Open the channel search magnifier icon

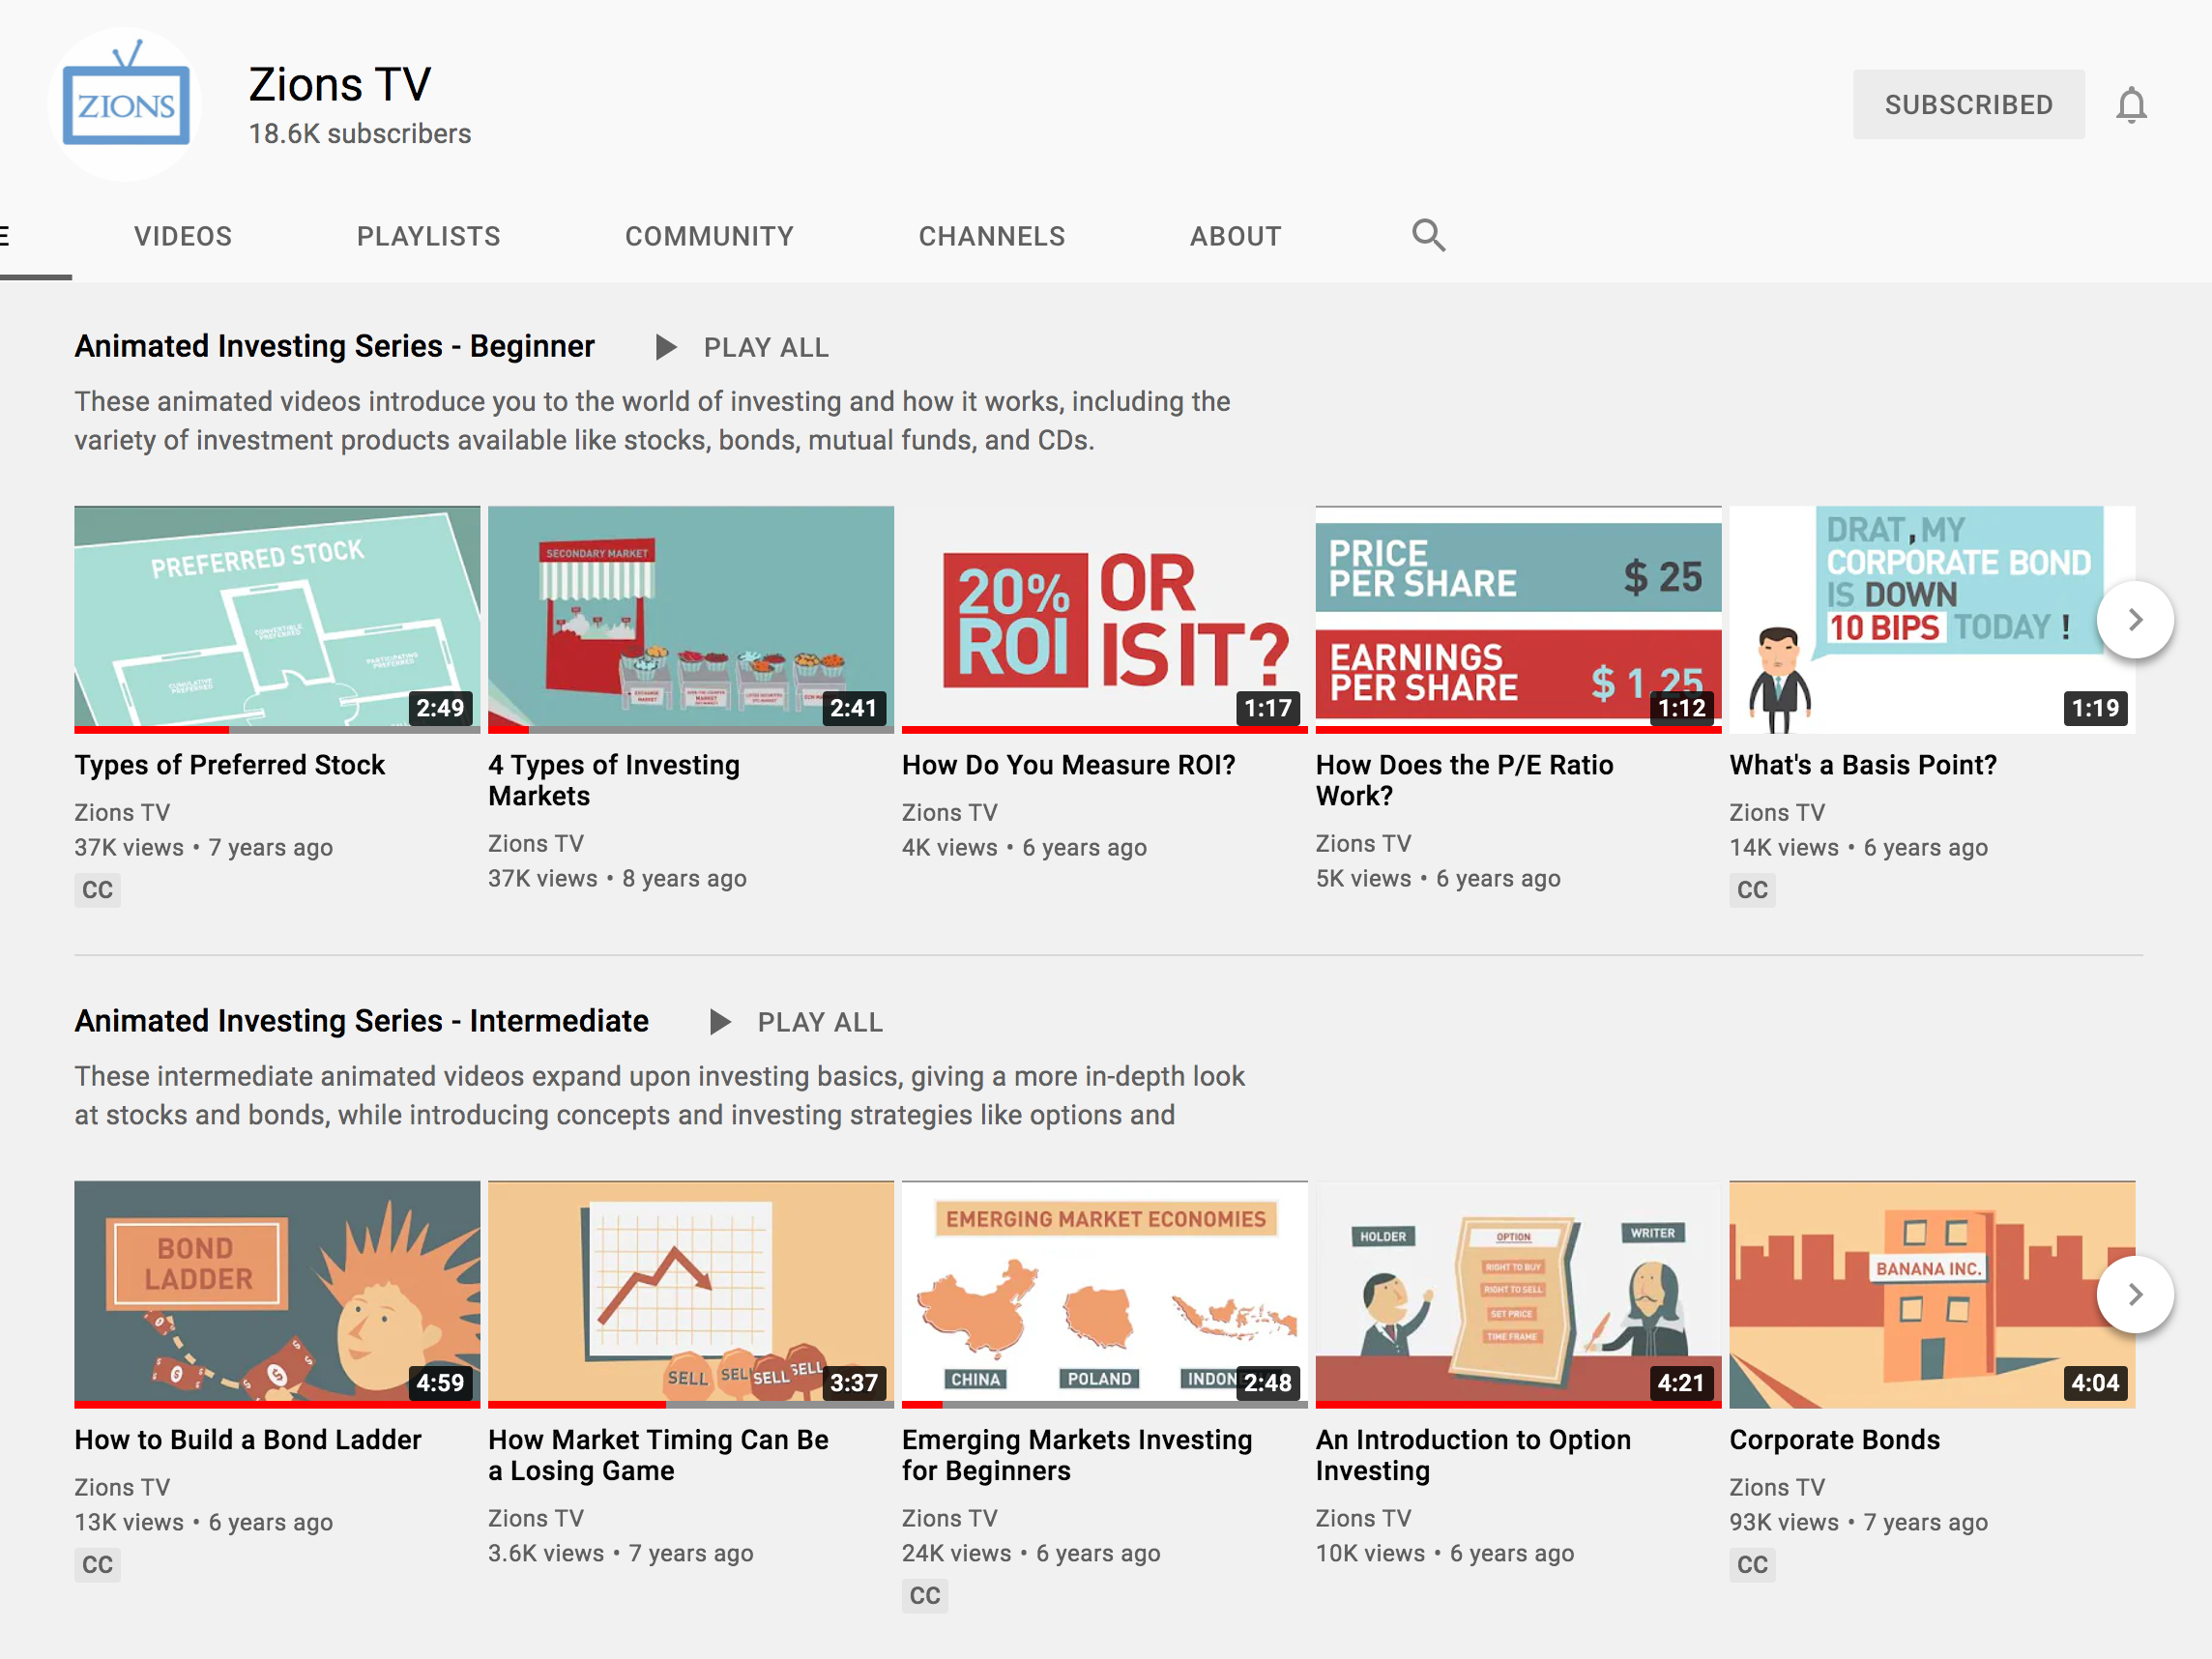[1428, 236]
